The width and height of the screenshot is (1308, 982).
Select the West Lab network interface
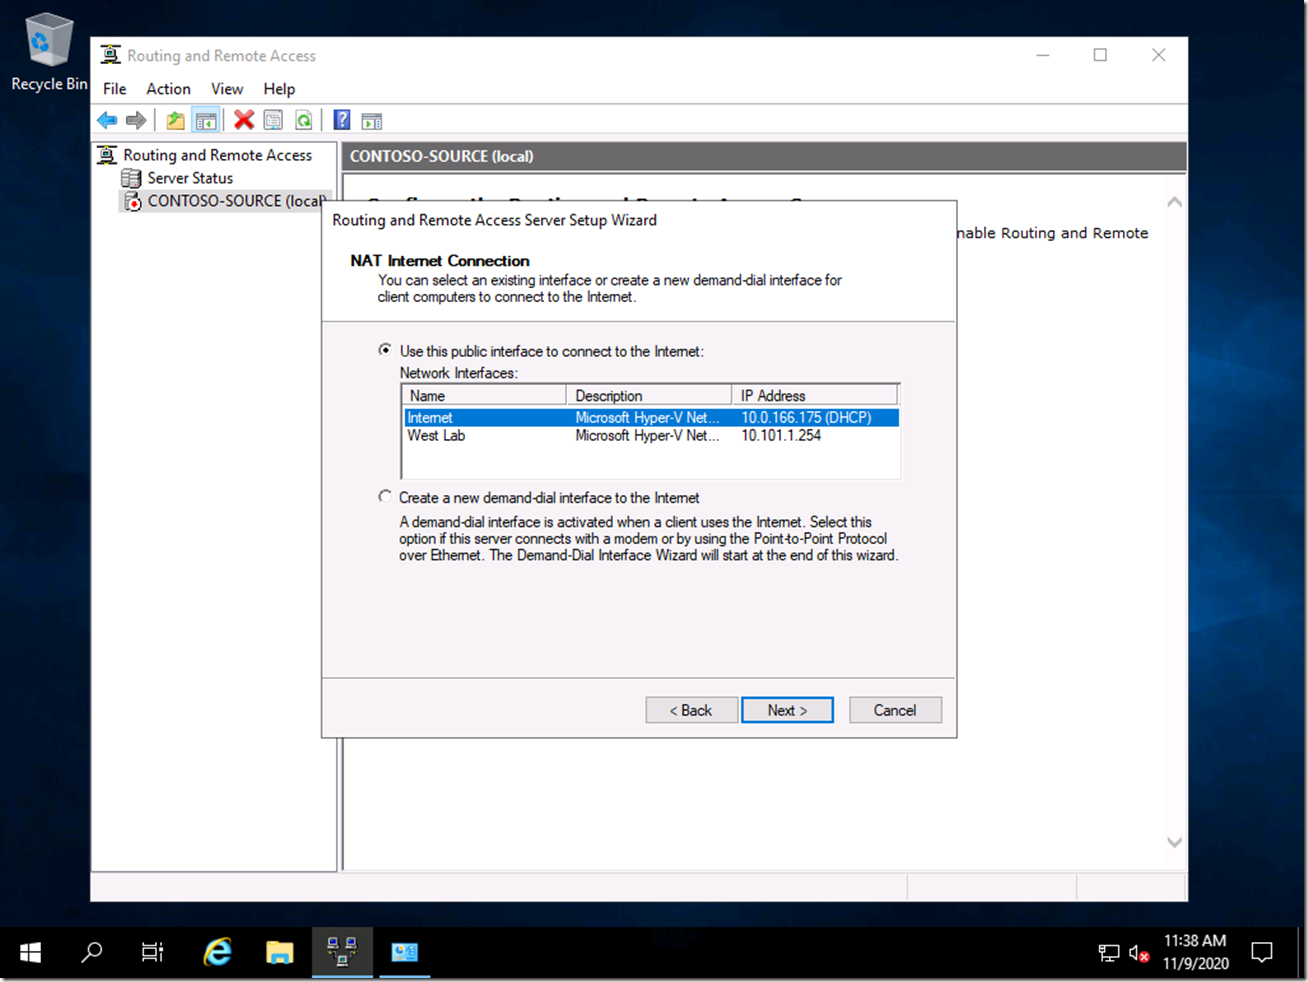tap(436, 436)
